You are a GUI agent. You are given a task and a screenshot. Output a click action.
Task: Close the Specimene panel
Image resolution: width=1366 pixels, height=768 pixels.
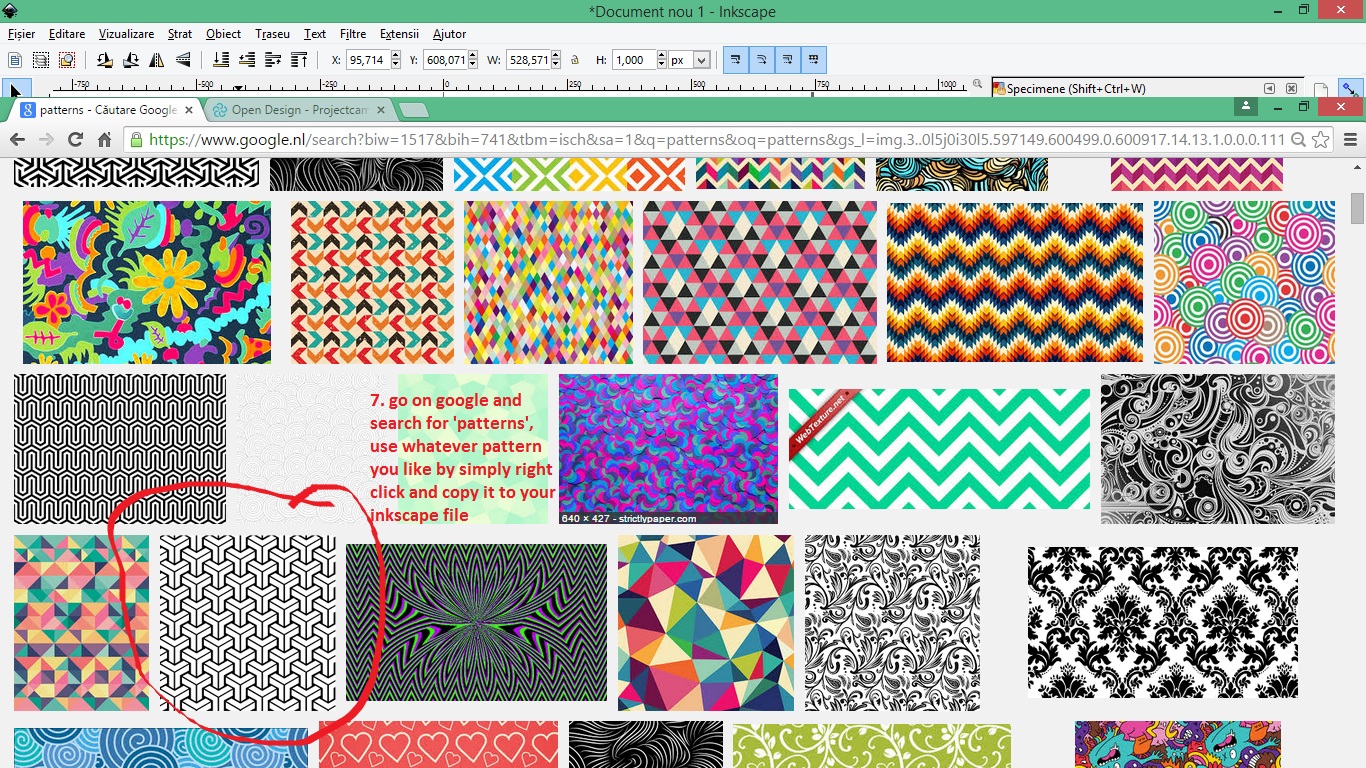[1291, 88]
